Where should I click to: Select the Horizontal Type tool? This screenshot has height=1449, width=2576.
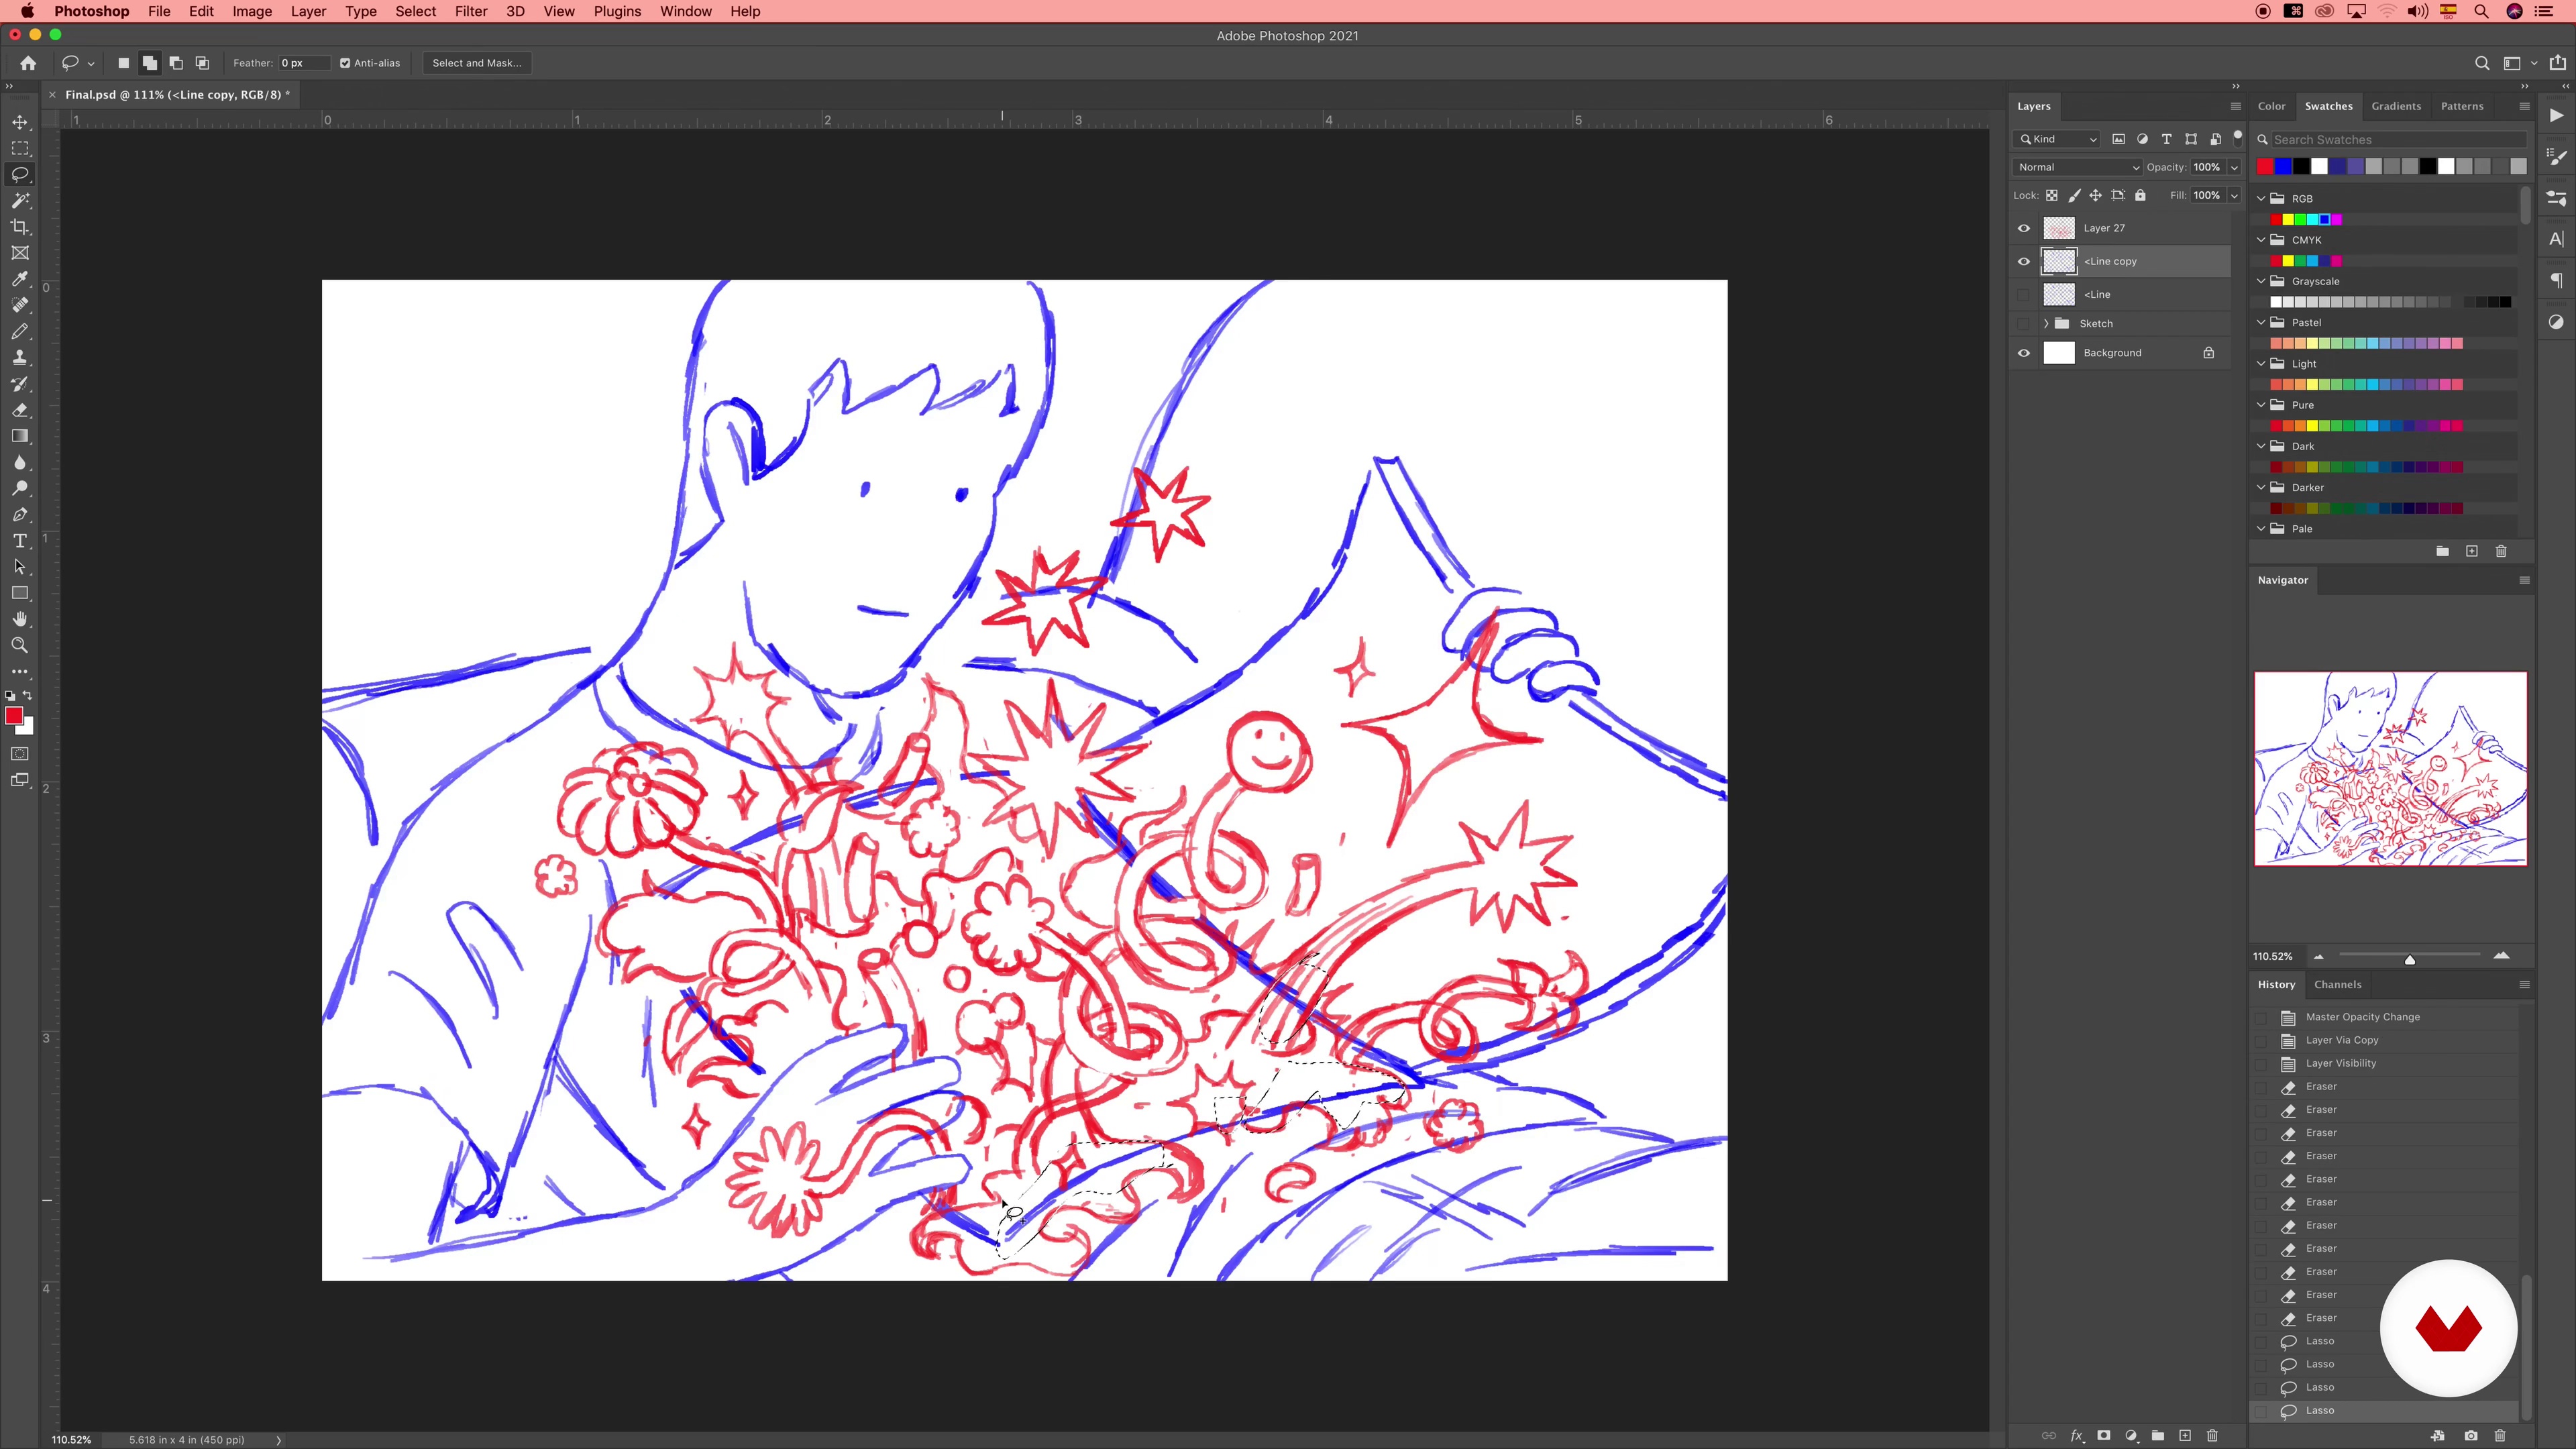pyautogui.click(x=20, y=541)
